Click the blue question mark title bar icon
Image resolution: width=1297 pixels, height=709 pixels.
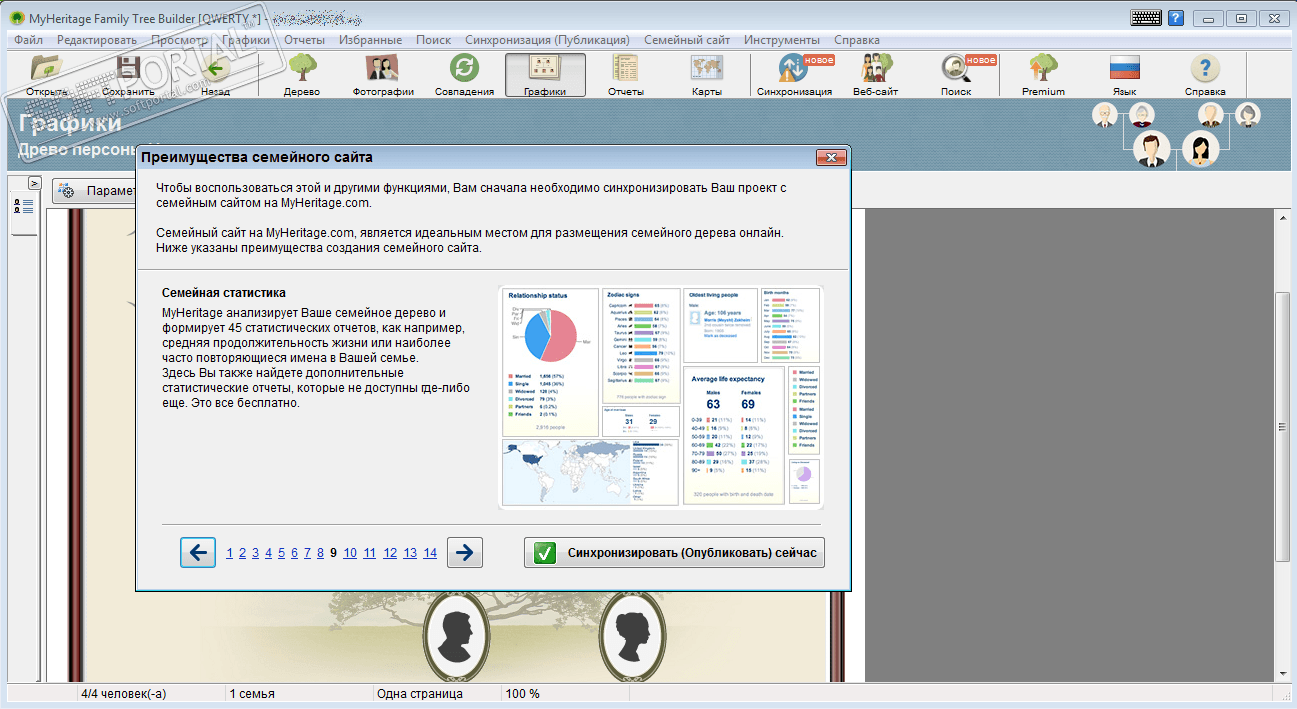pos(1176,17)
